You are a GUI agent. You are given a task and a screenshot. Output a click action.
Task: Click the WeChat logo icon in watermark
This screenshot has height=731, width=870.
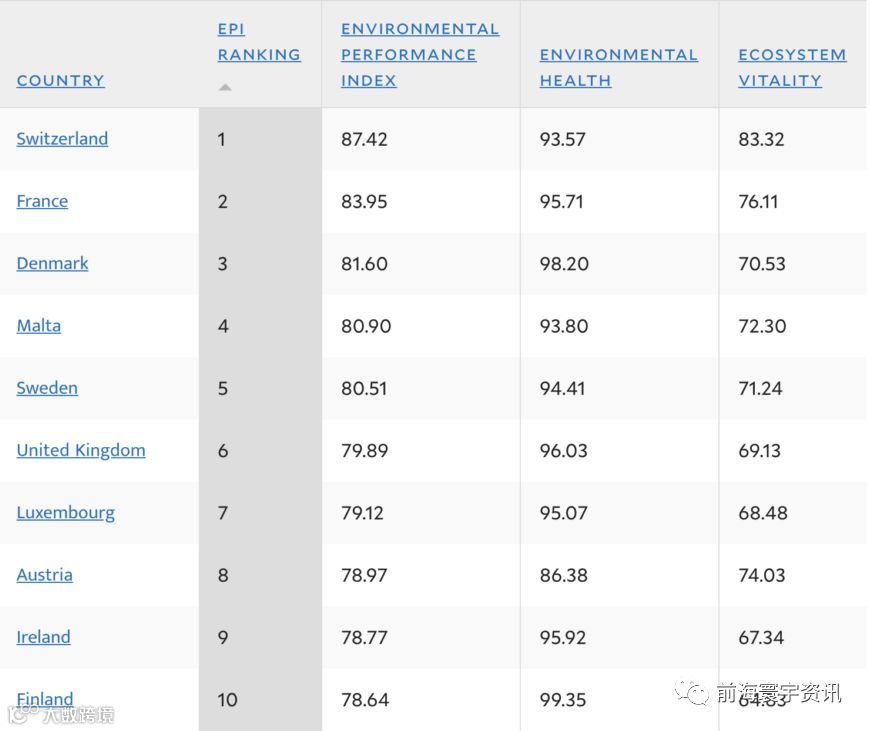click(x=692, y=692)
